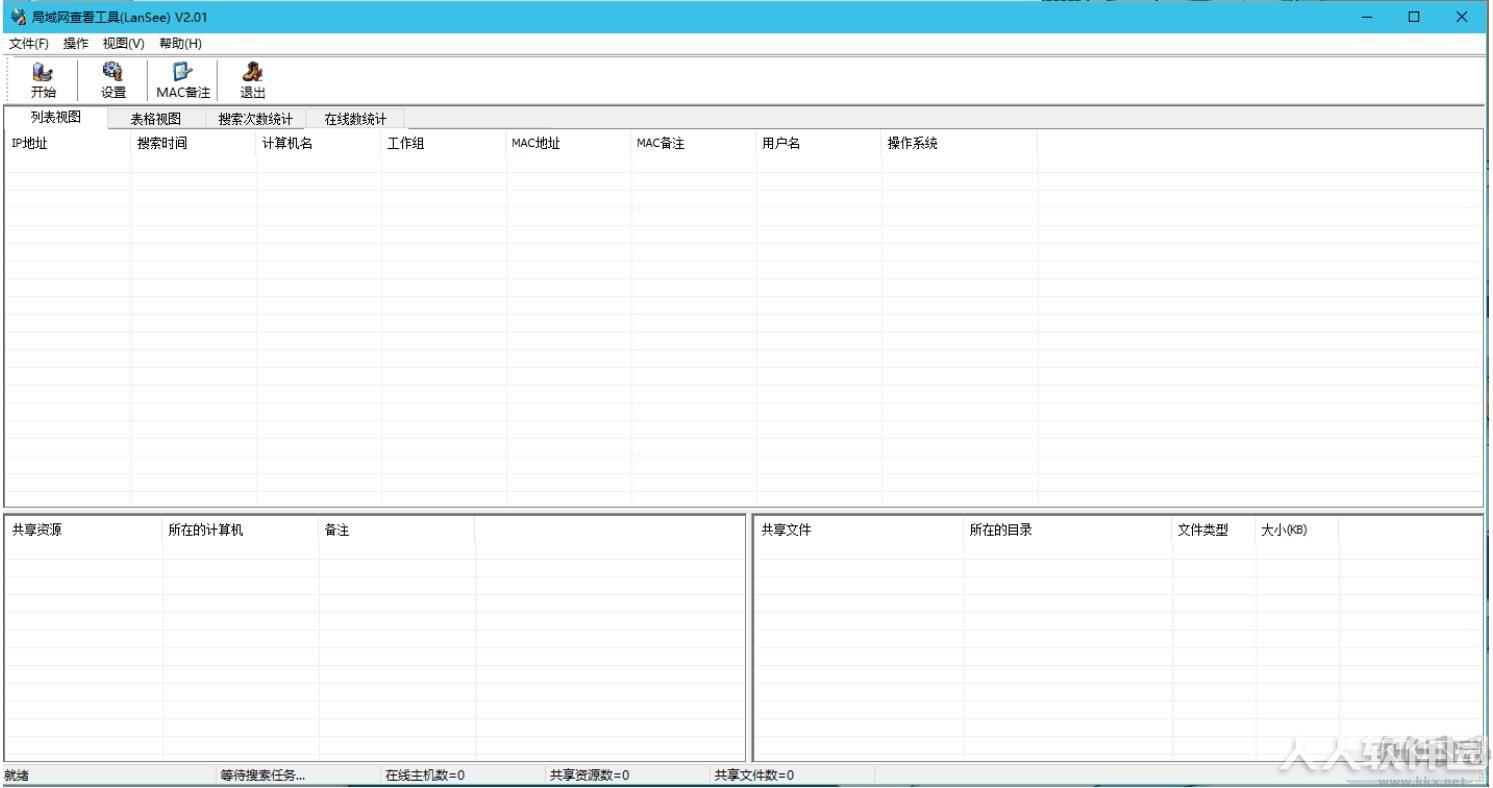The height and width of the screenshot is (788, 1493).
Task: Switch to the 搜索次数统计 tab
Action: pyautogui.click(x=256, y=119)
